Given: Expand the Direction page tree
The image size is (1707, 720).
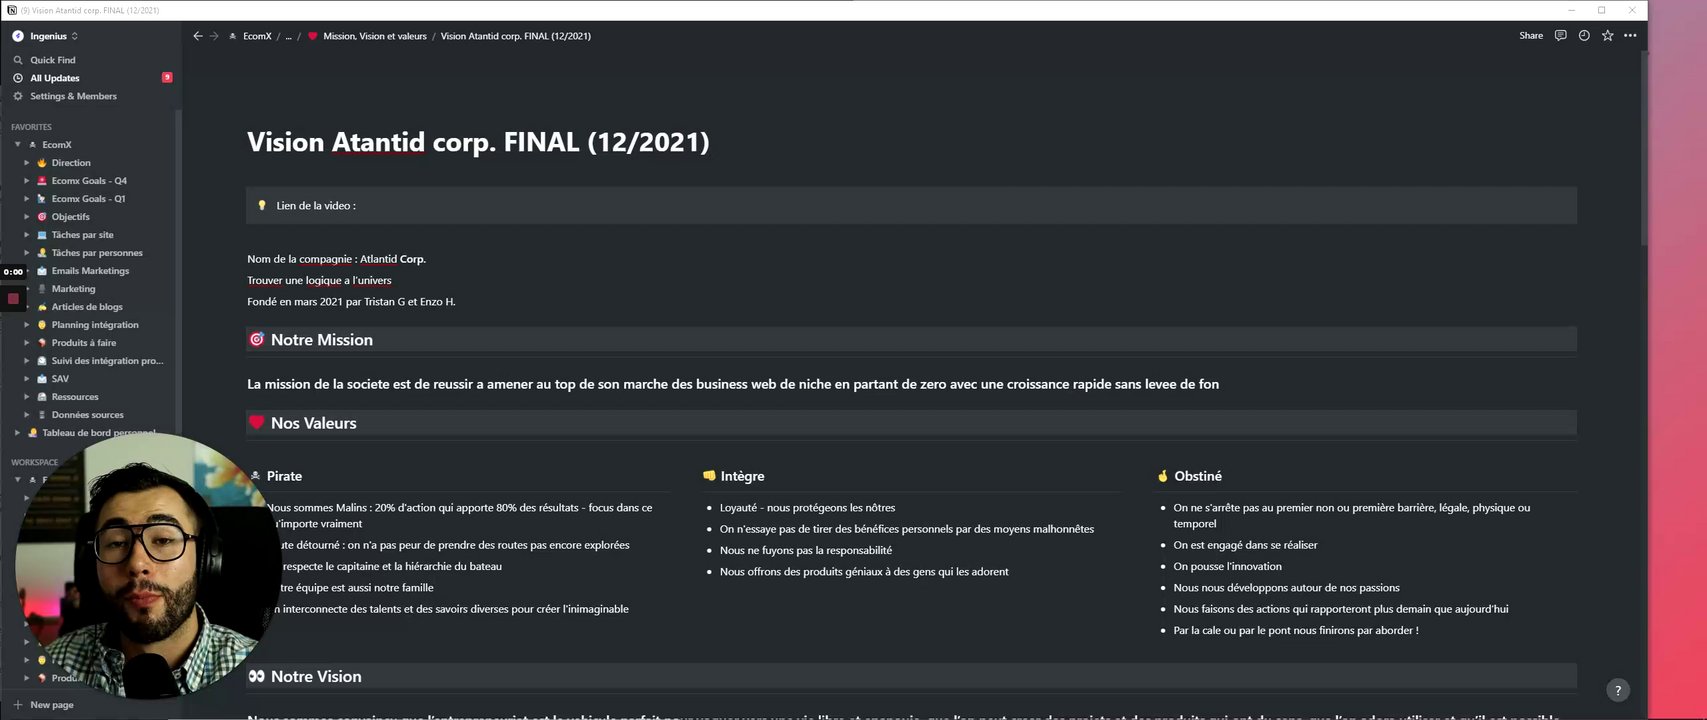Looking at the screenshot, I should tap(27, 163).
